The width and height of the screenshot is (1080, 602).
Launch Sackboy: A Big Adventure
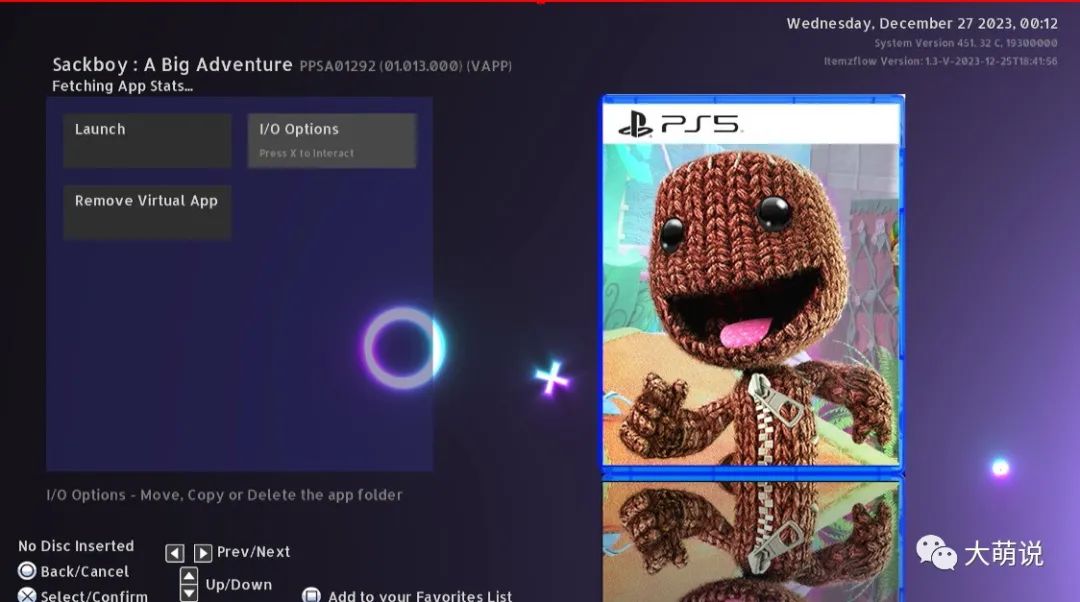147,141
